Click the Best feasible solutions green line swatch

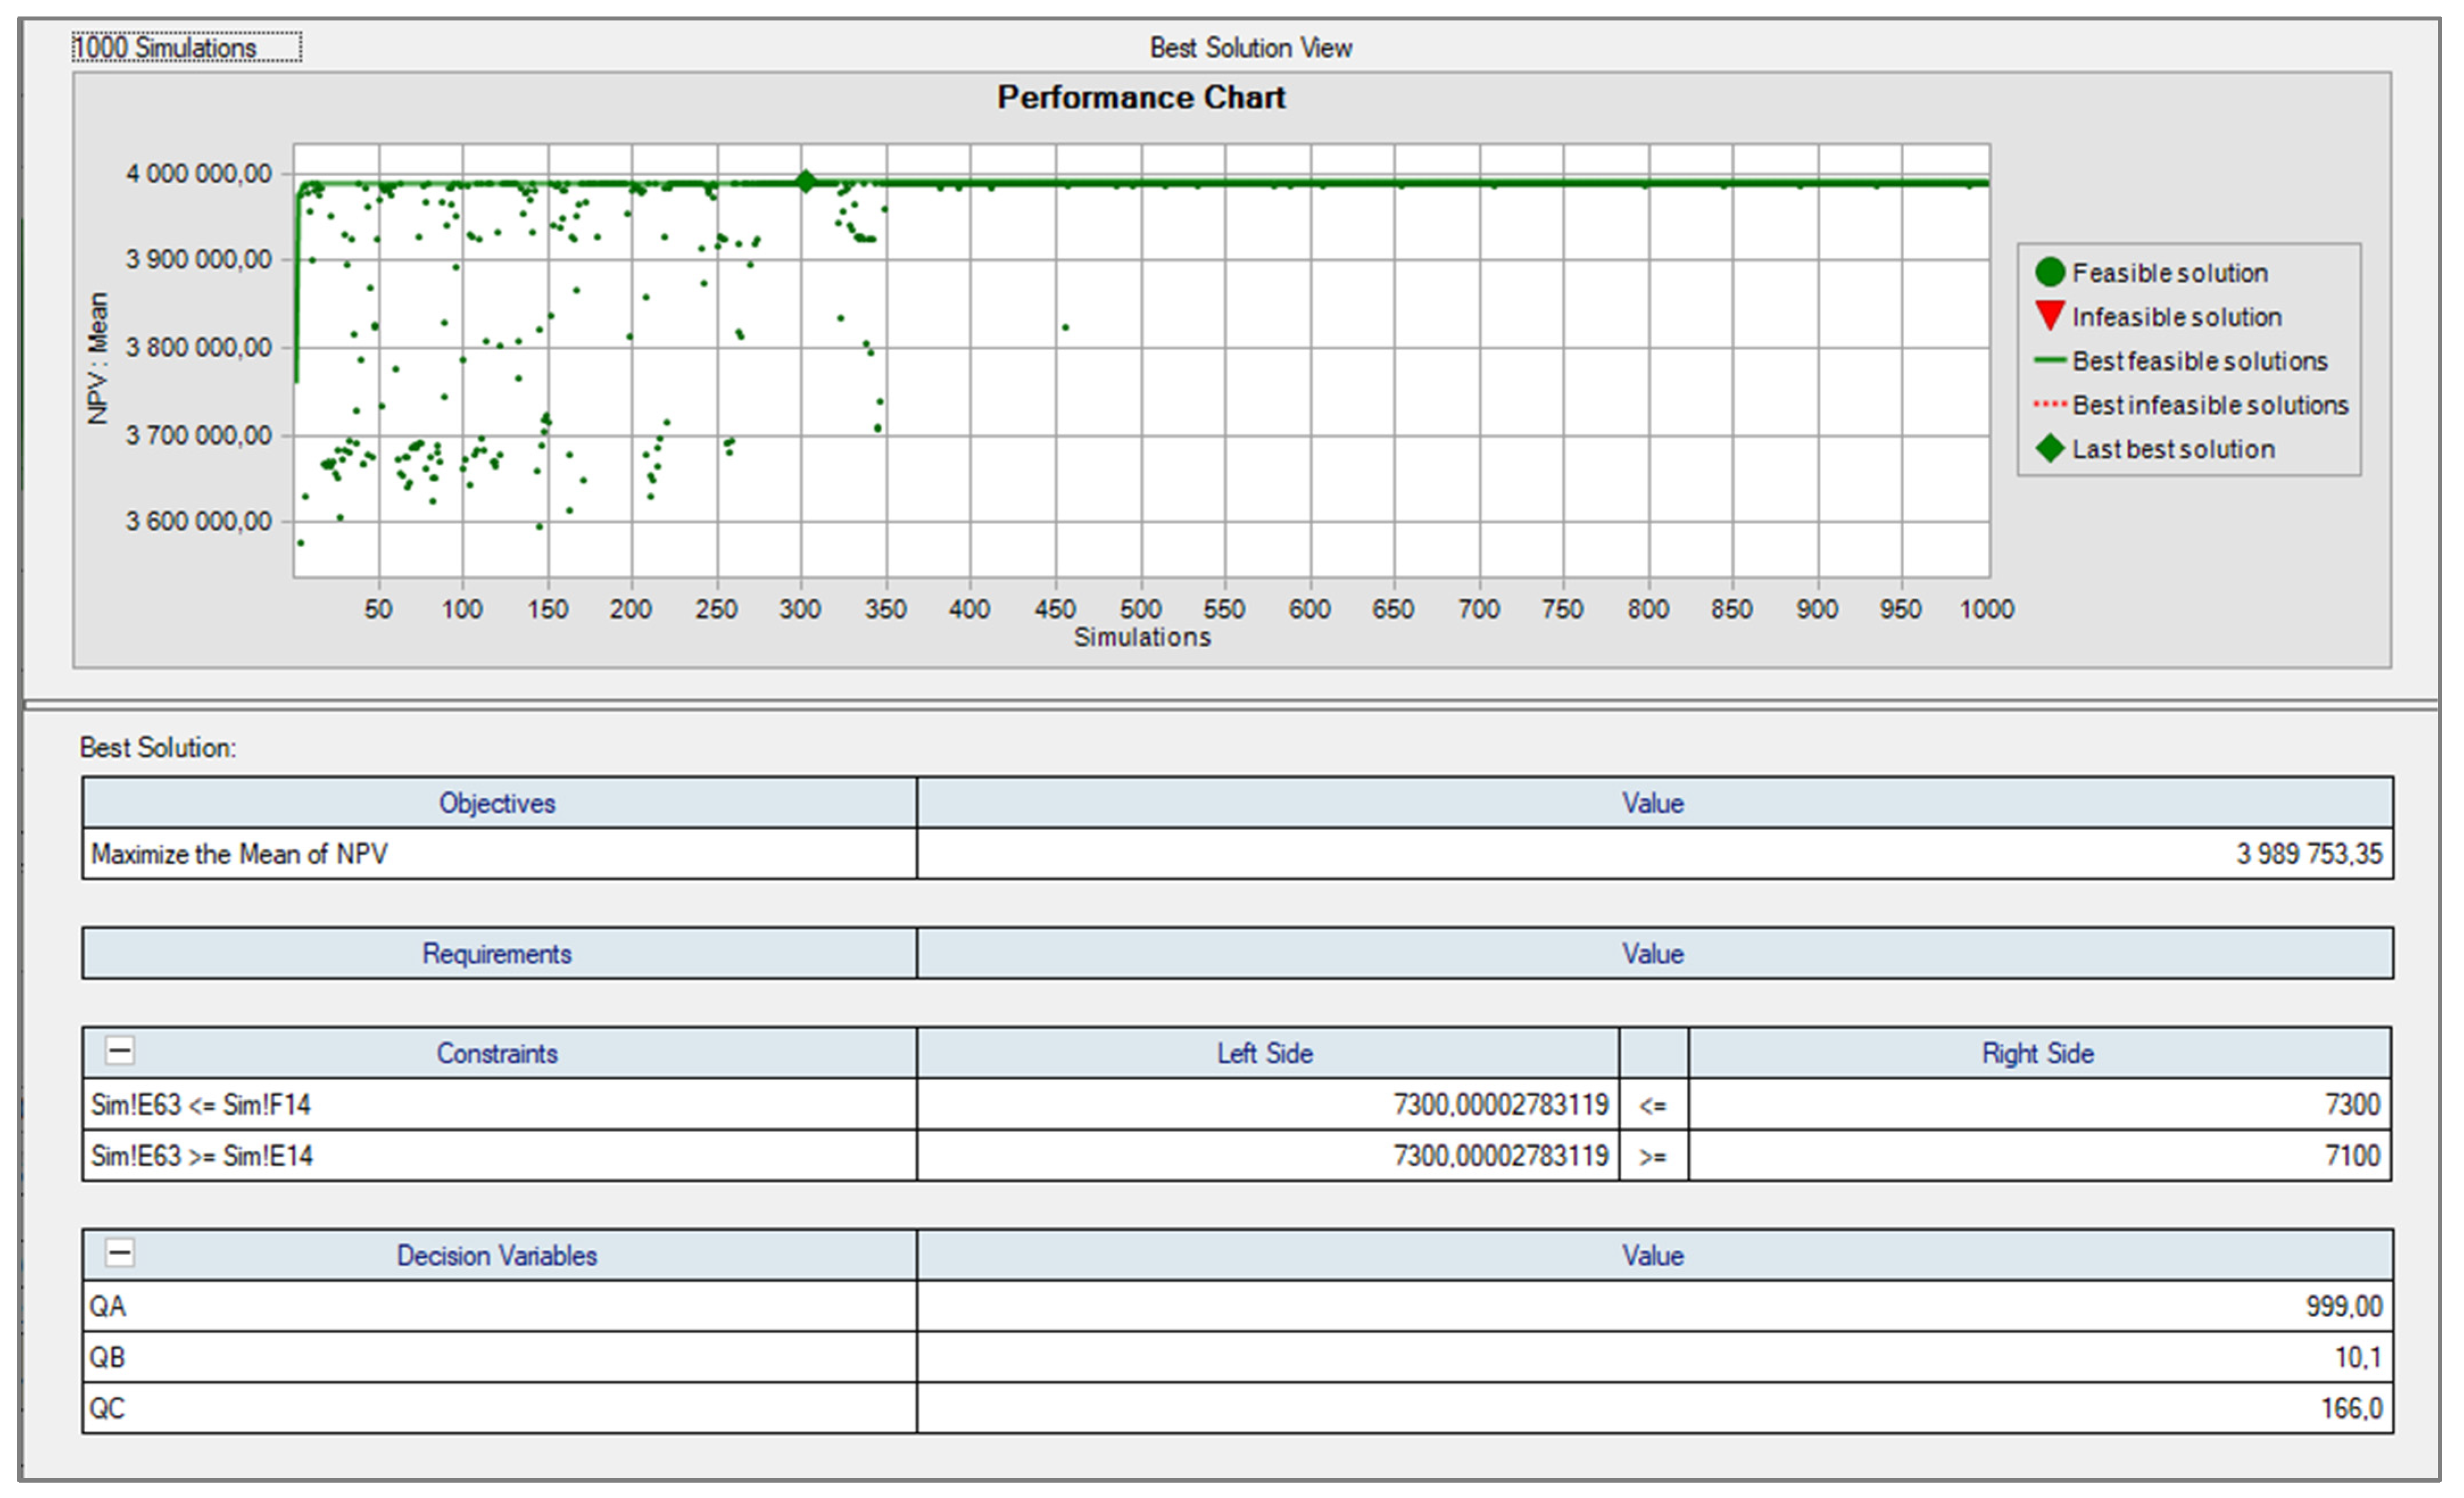point(2049,360)
